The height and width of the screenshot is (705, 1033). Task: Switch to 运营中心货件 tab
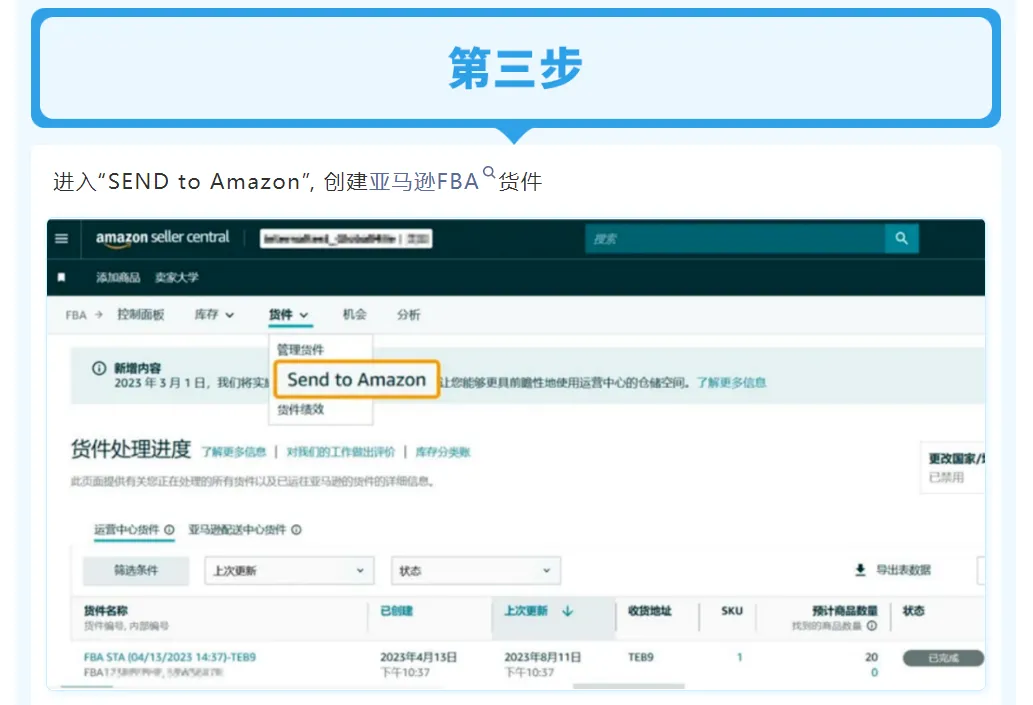(x=126, y=530)
